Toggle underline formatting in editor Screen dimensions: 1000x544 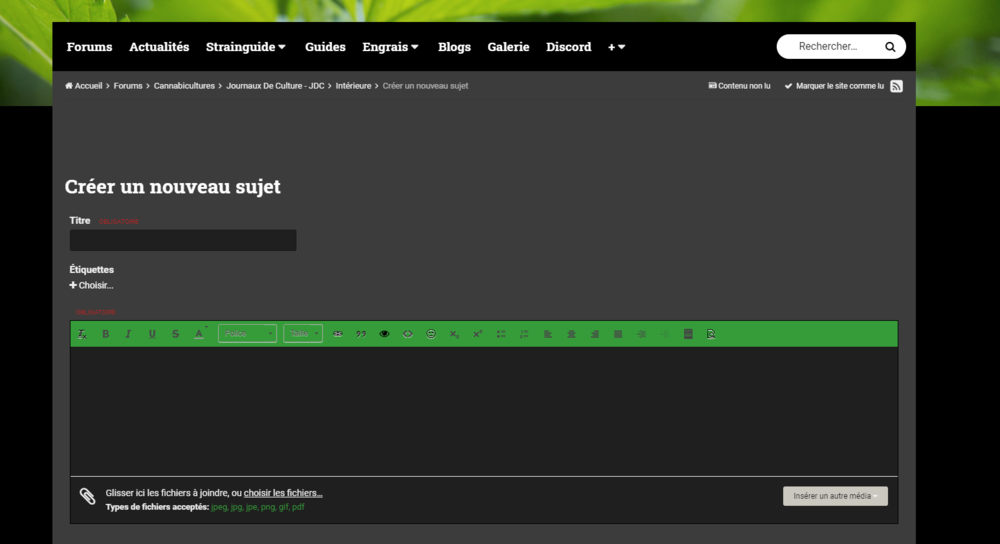tap(152, 334)
